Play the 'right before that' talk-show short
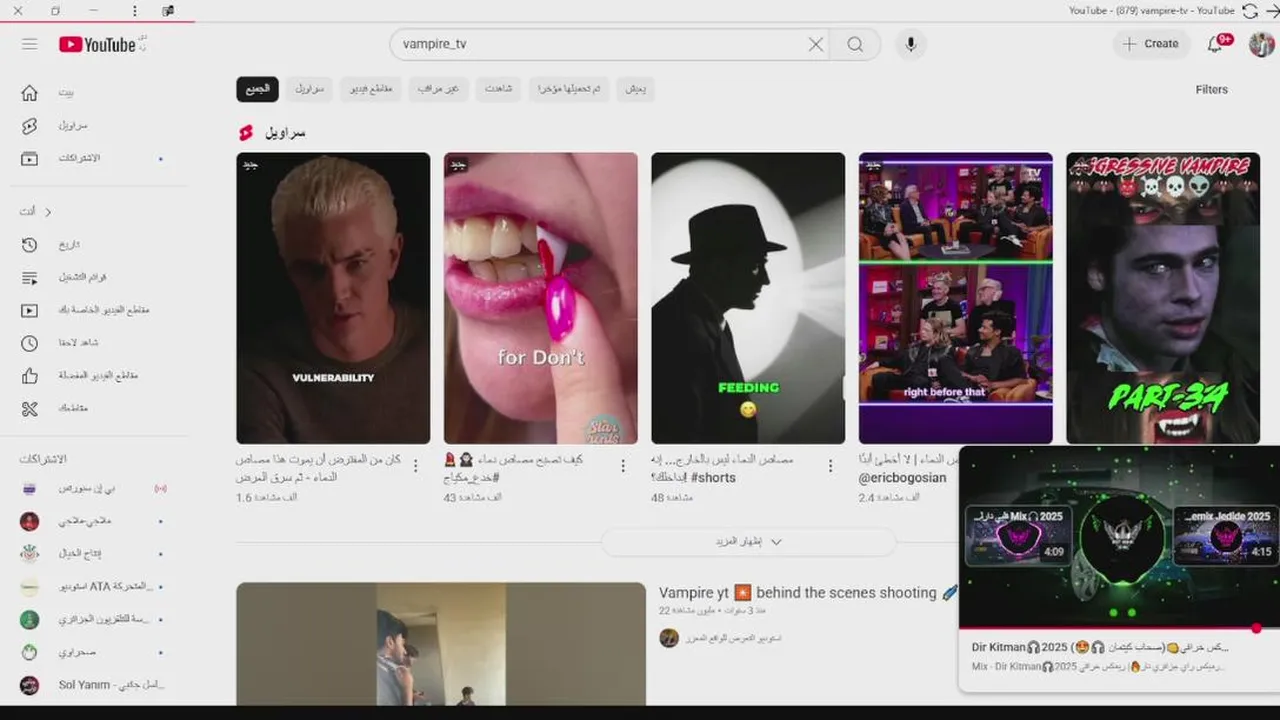 955,298
